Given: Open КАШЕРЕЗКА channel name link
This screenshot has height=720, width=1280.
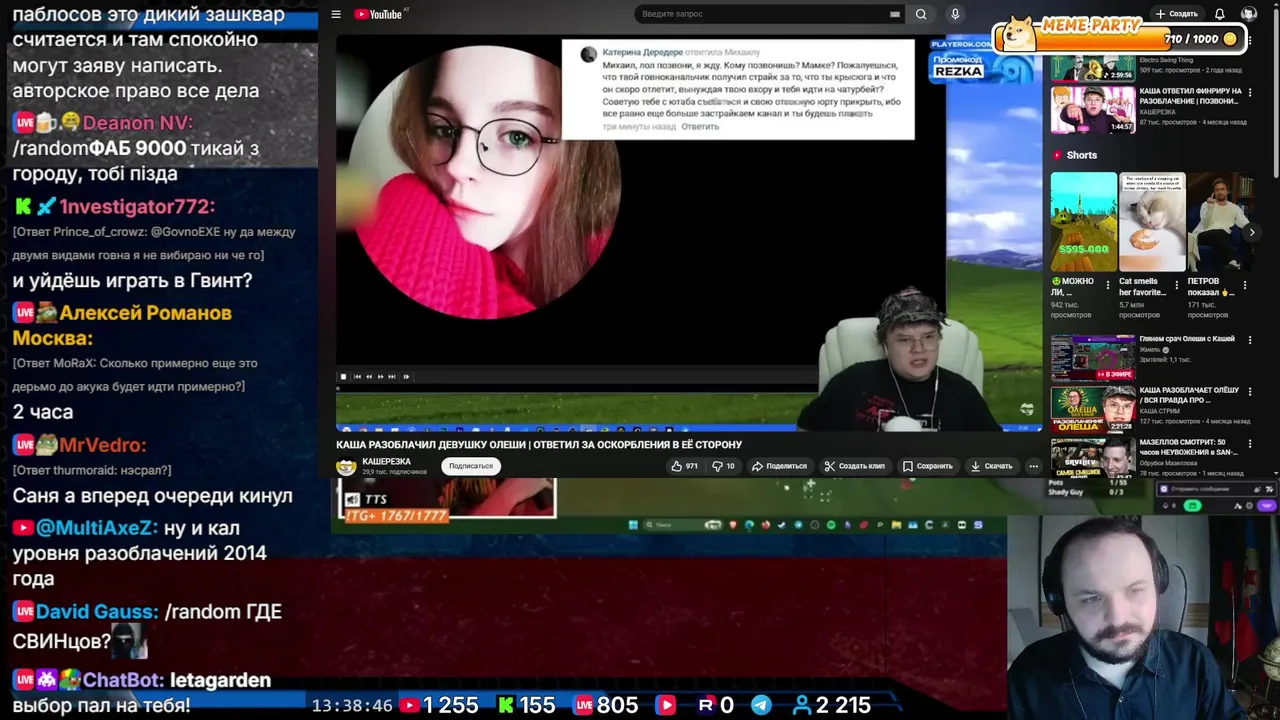Looking at the screenshot, I should pyautogui.click(x=386, y=462).
